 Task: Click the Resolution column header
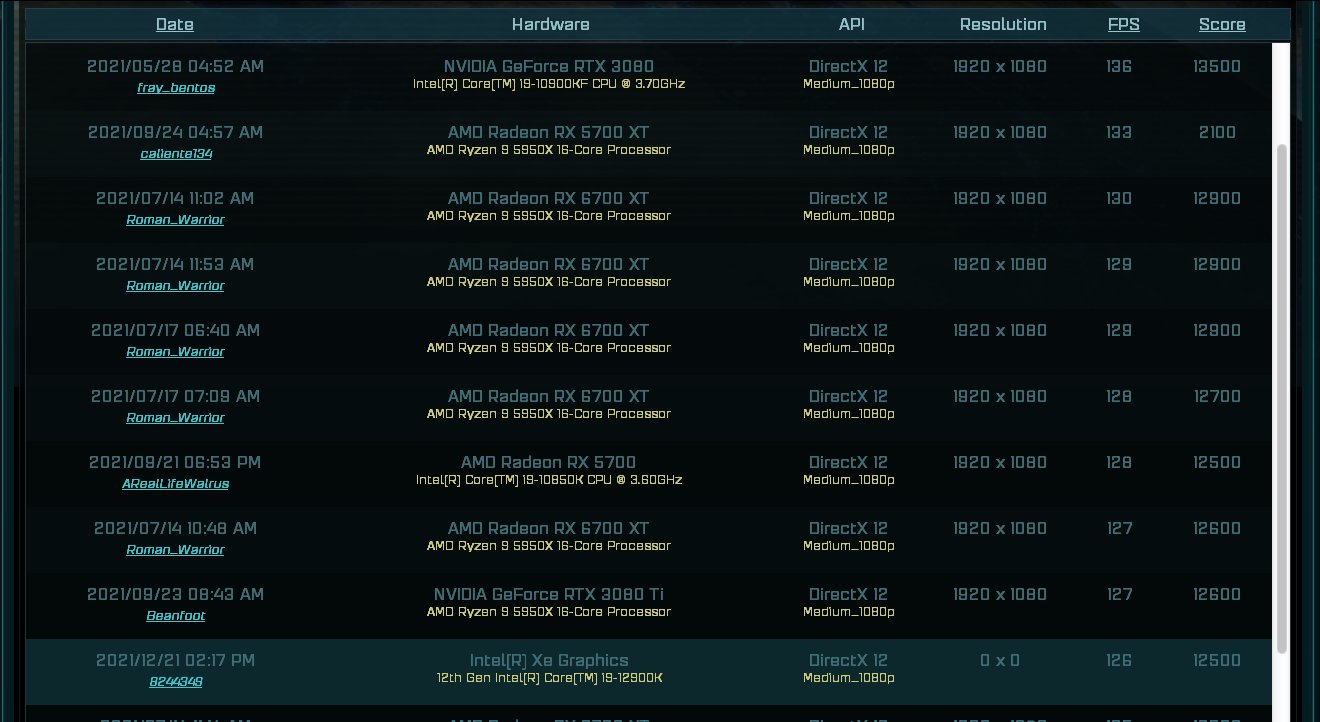[x=1003, y=24]
